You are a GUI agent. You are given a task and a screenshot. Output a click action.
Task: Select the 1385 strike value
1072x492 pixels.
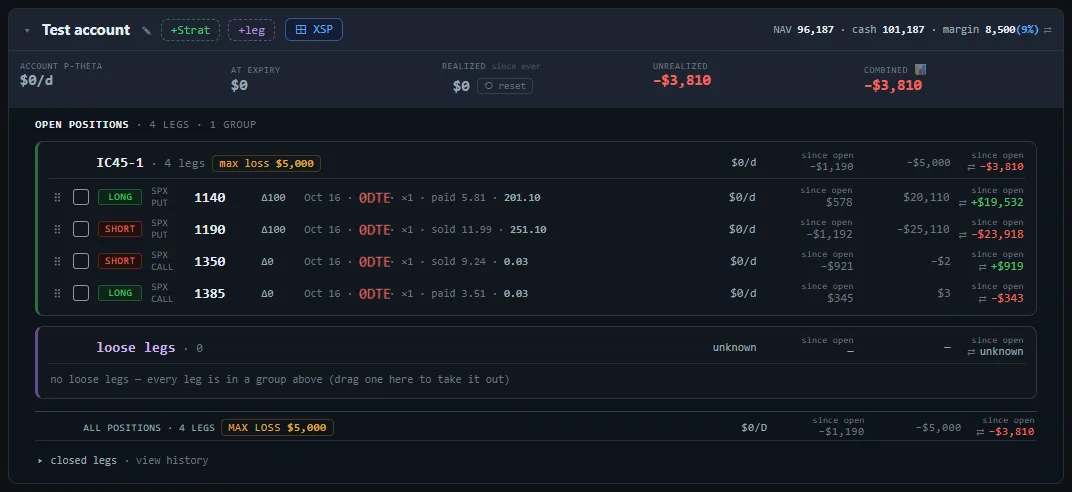pos(210,294)
